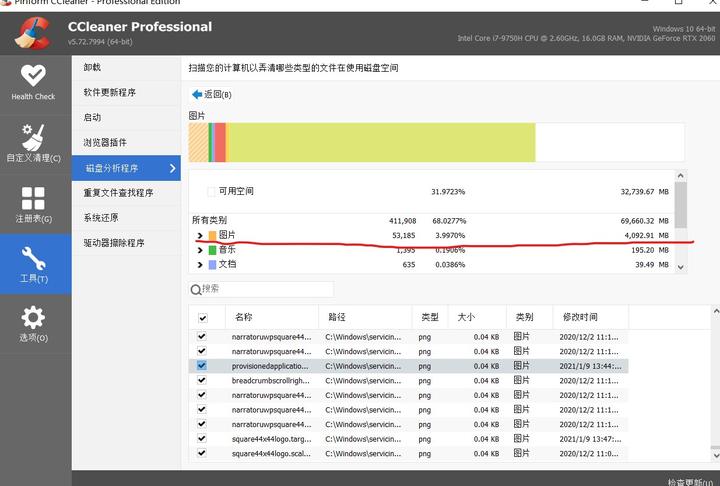720x486 pixels.
Task: Expand the 音乐 category row
Action: (x=200, y=250)
